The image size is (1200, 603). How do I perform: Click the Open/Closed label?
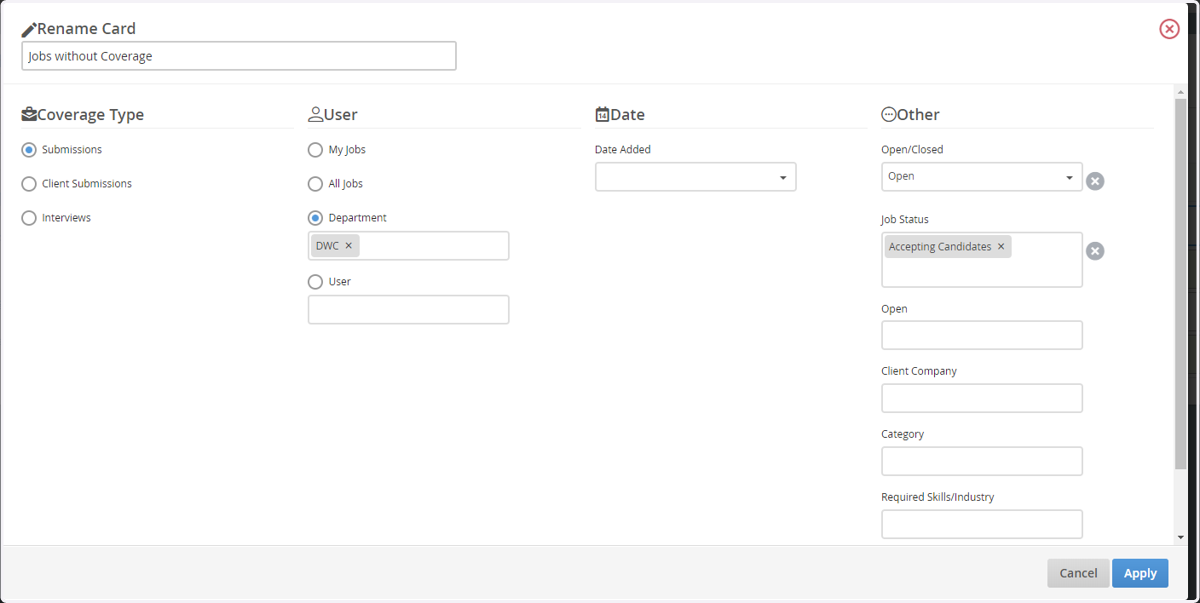click(x=912, y=150)
